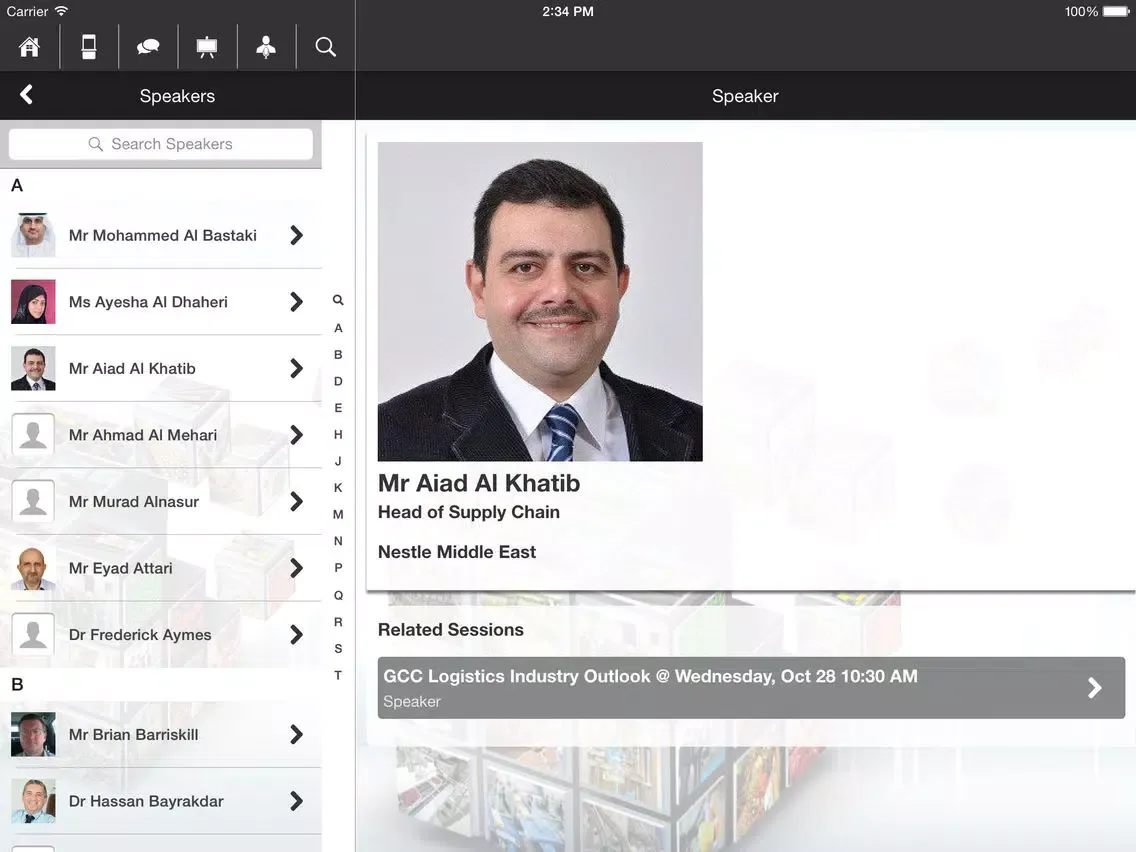Open the presentation board icon
The image size is (1136, 852).
[206, 47]
